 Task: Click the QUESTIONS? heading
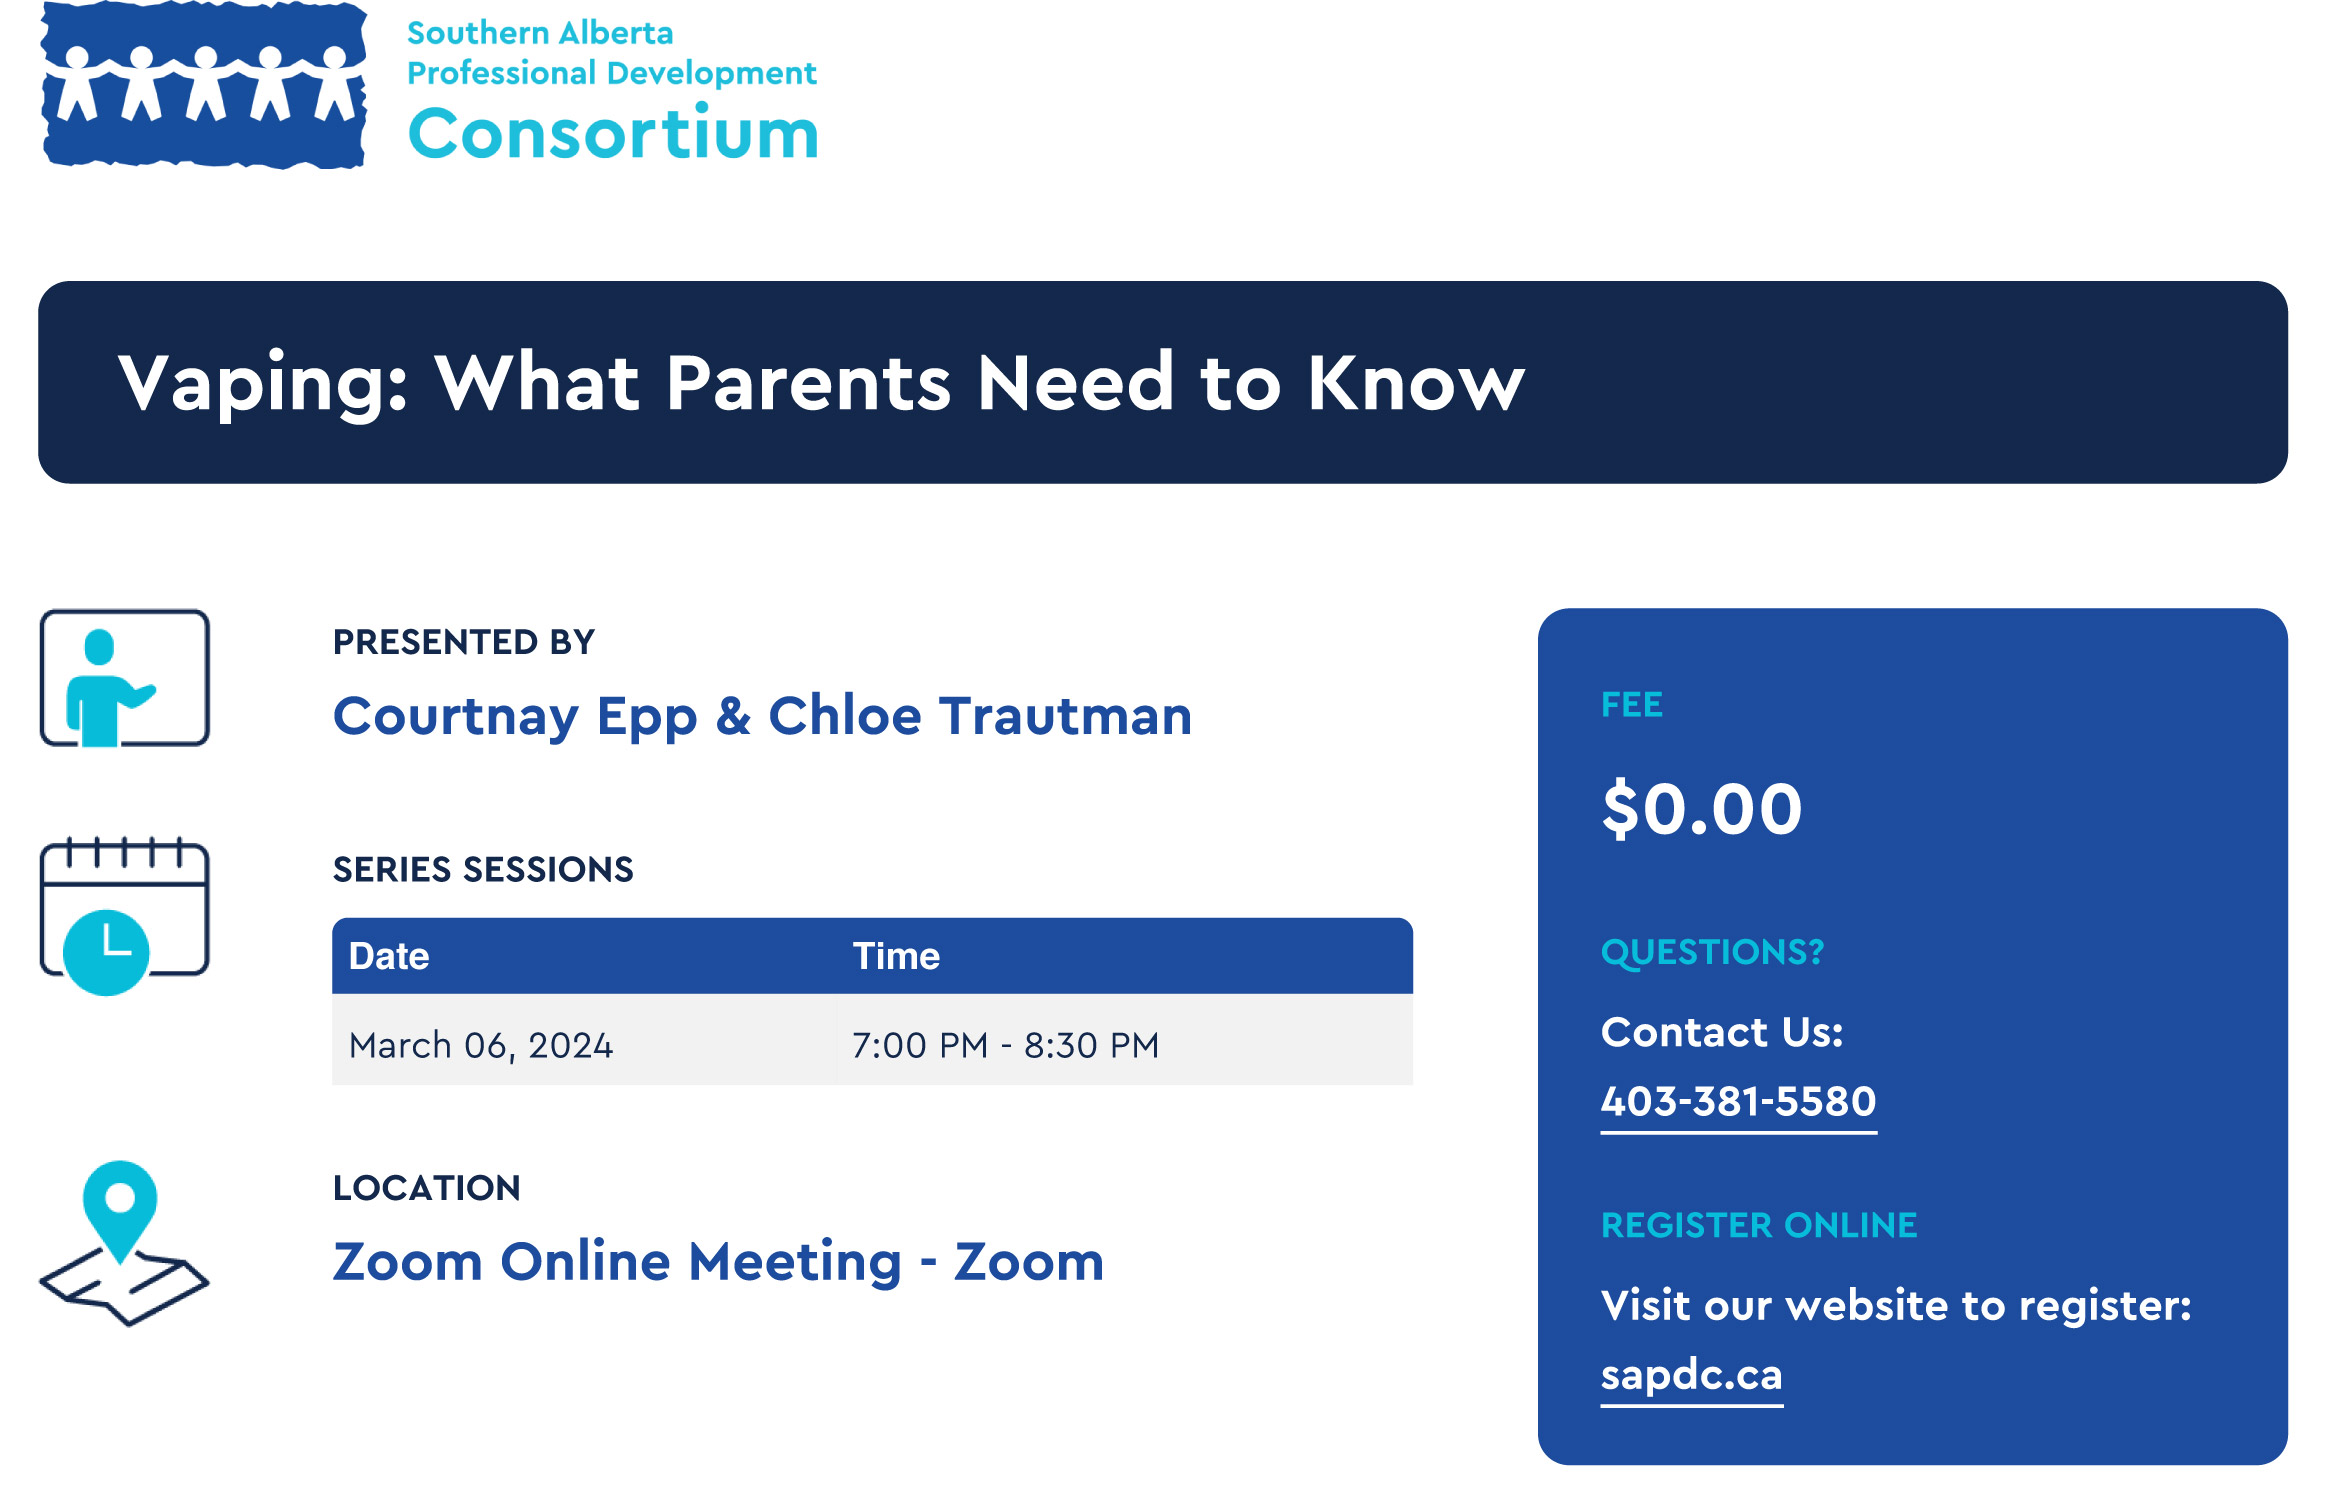(x=1712, y=952)
